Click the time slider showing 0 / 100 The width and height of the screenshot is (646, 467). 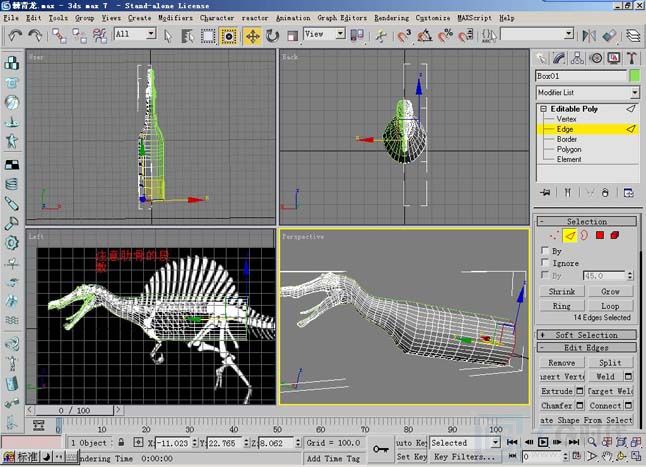[x=74, y=410]
